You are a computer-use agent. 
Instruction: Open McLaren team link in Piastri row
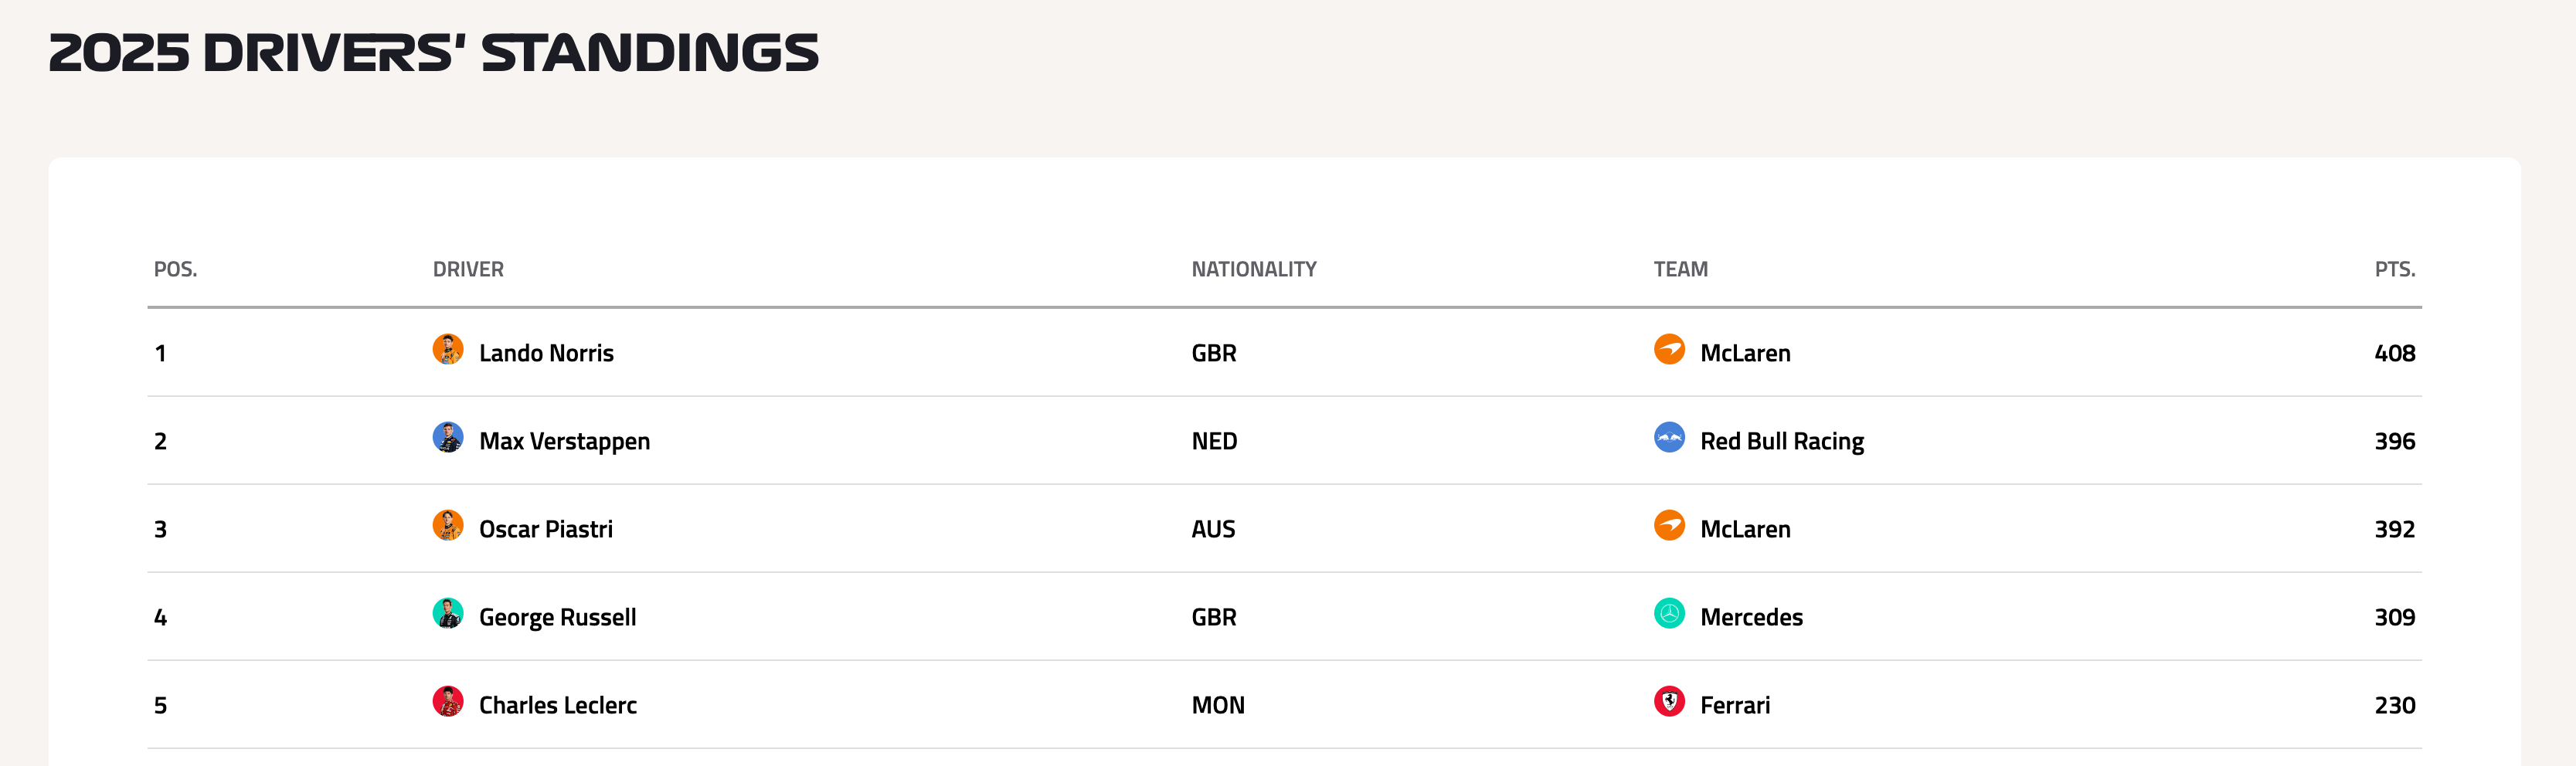[x=1745, y=529]
